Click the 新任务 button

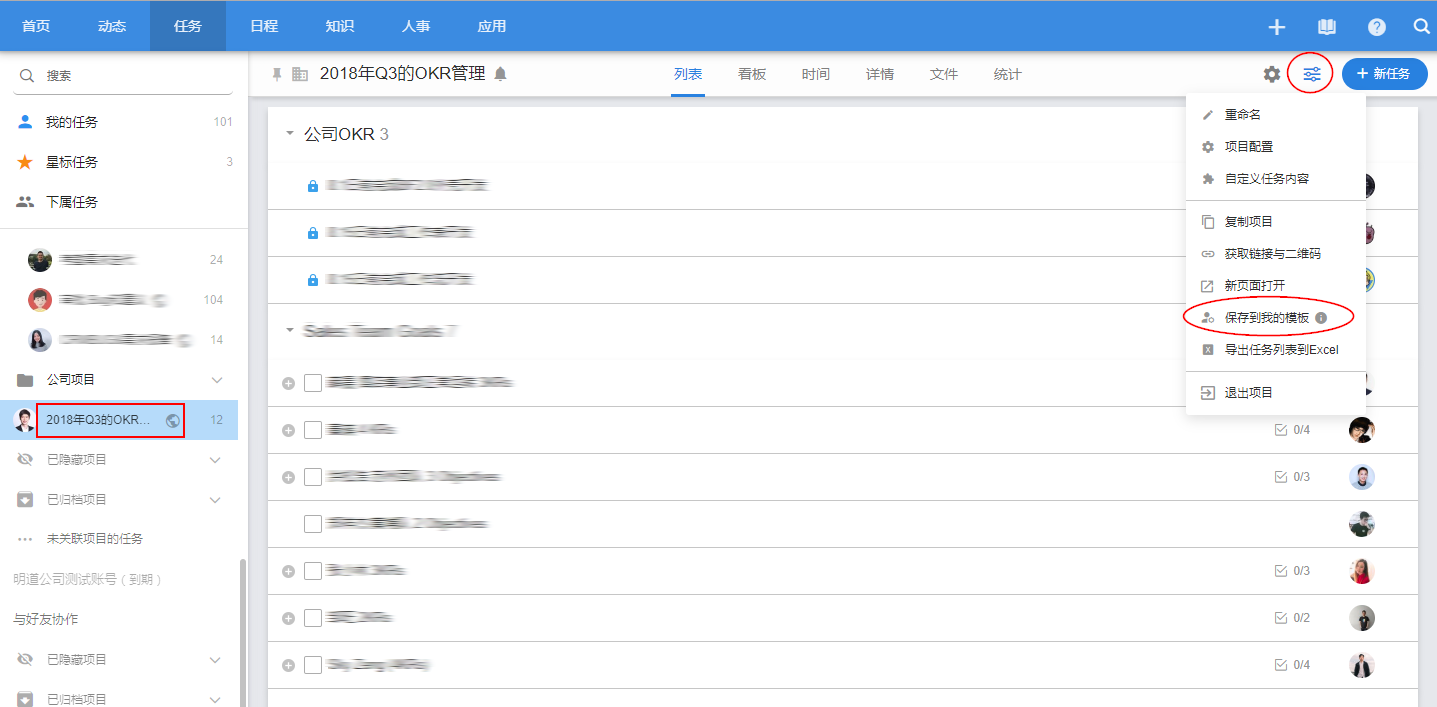(x=1384, y=74)
